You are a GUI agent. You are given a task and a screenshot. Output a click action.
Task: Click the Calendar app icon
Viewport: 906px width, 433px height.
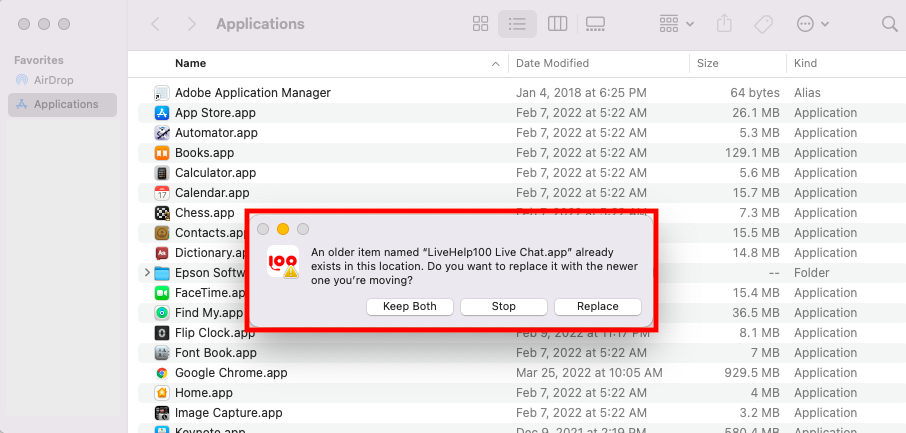162,193
